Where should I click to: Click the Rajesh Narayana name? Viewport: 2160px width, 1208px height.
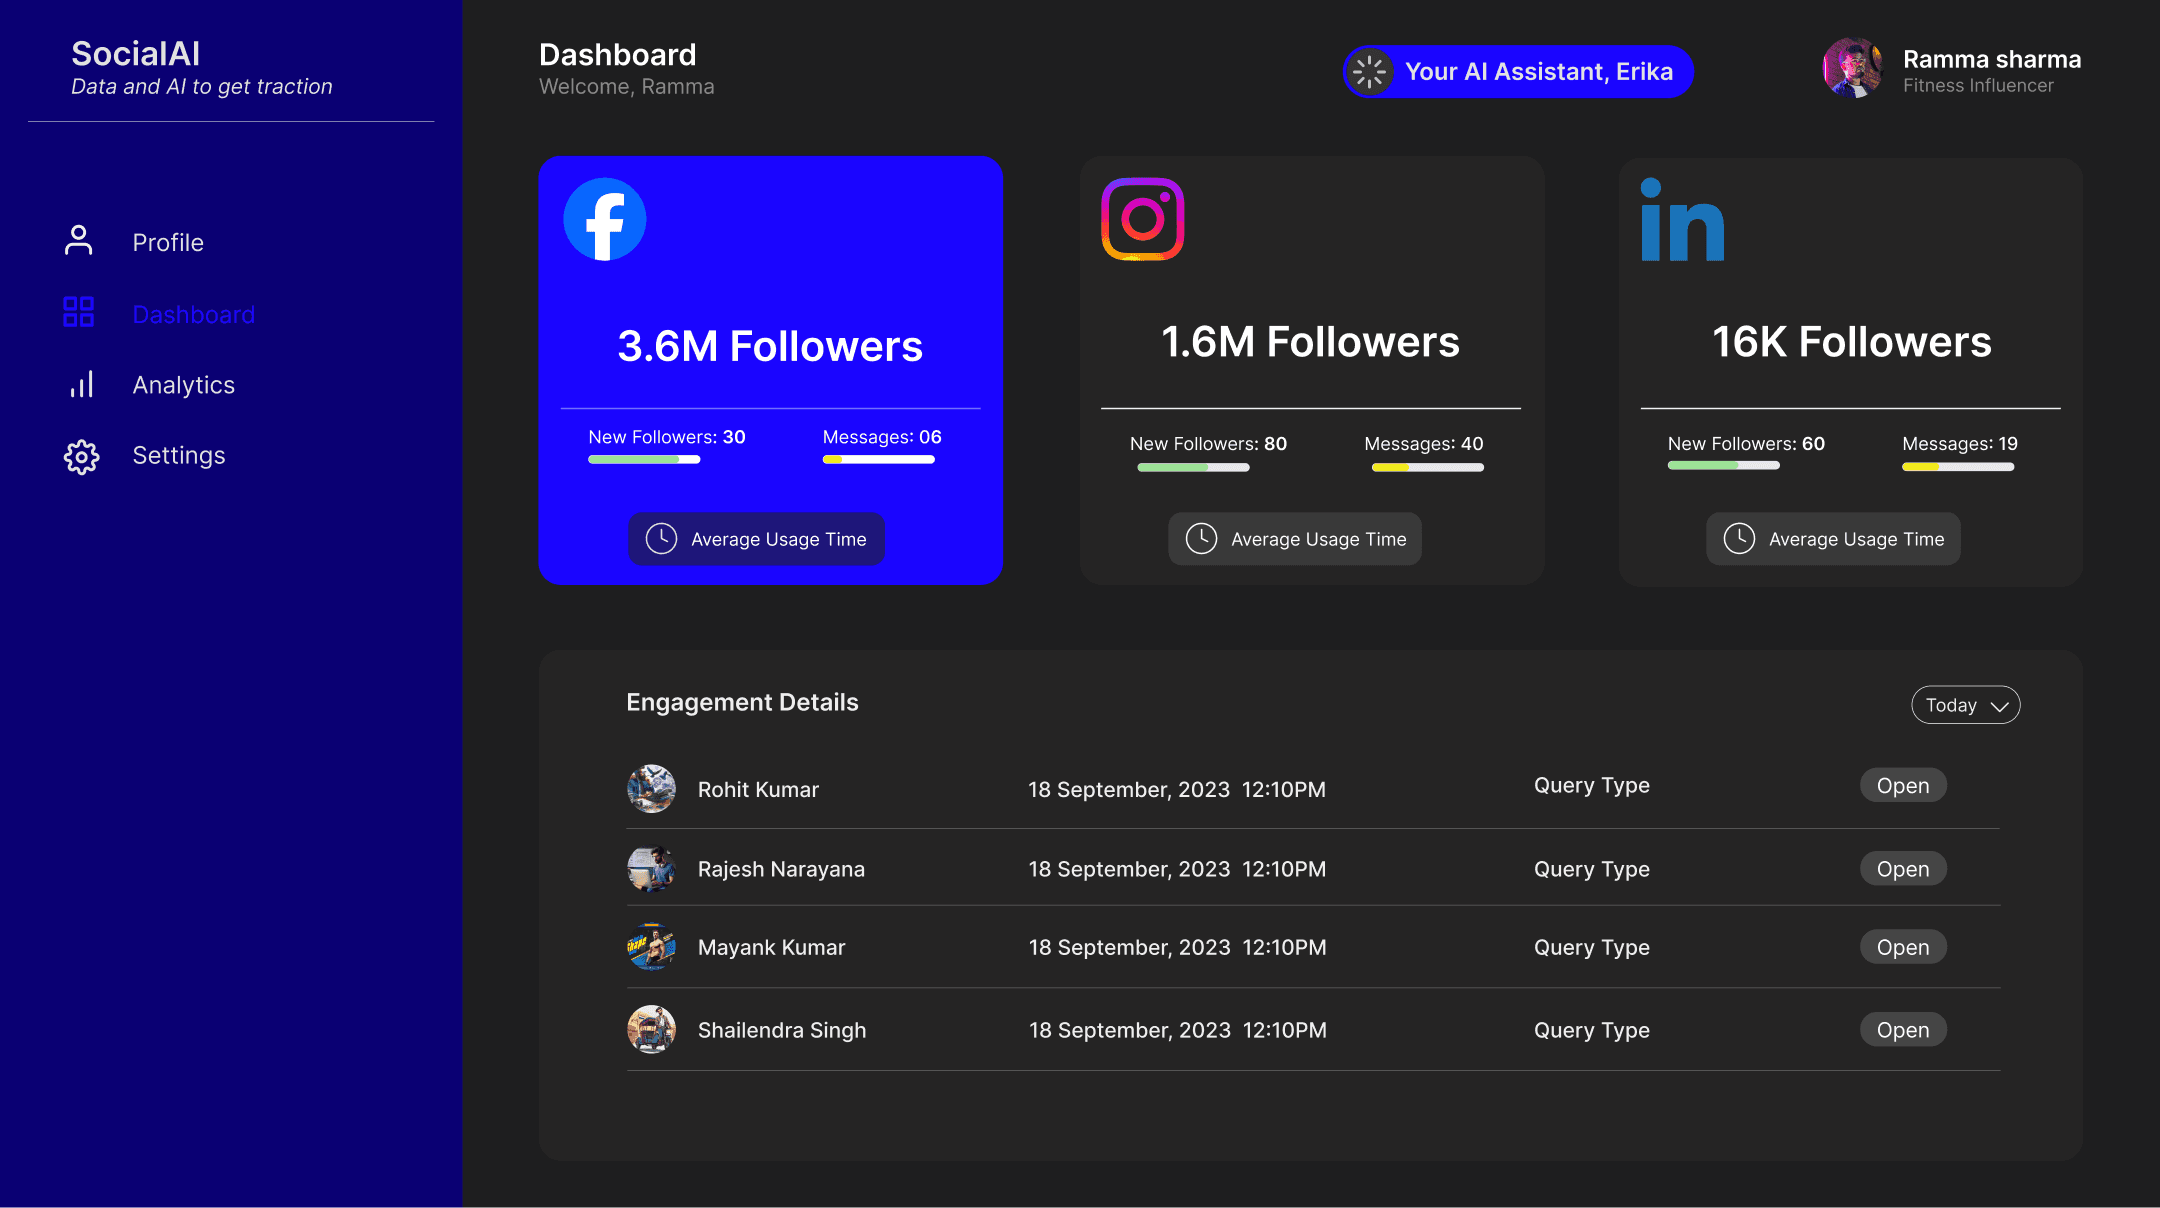pos(781,870)
